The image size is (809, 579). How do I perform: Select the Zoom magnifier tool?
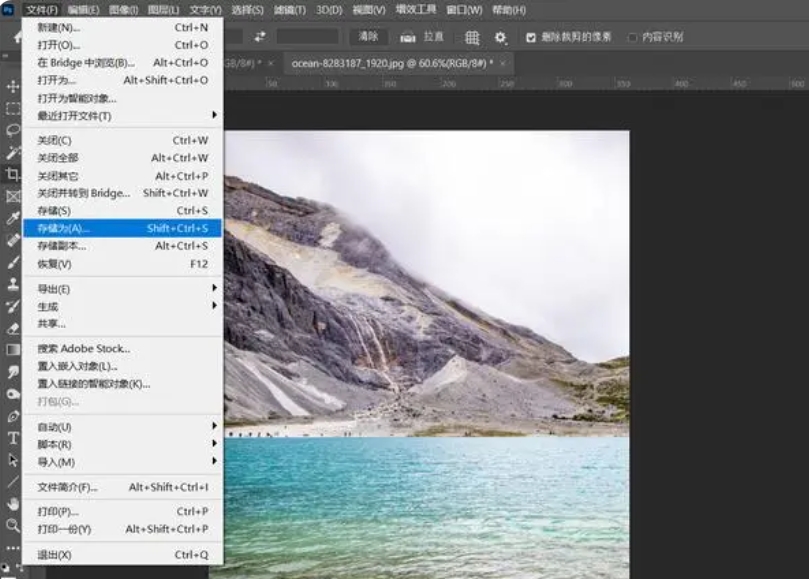pyautogui.click(x=12, y=525)
